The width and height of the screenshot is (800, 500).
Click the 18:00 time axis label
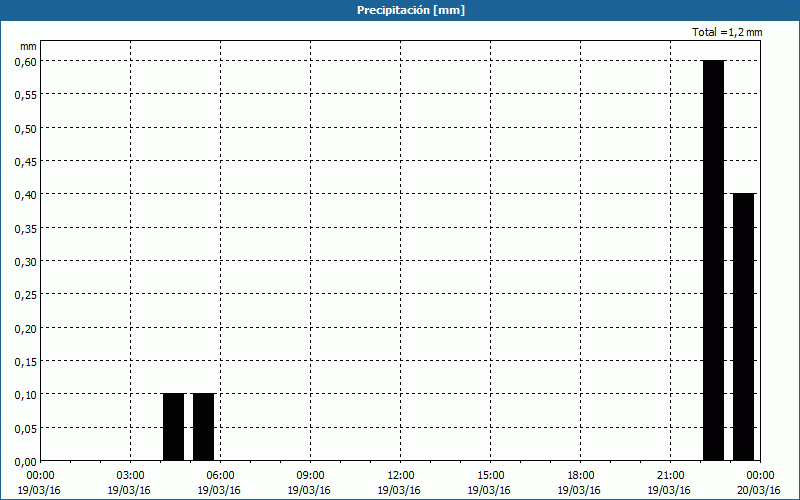[x=580, y=476]
